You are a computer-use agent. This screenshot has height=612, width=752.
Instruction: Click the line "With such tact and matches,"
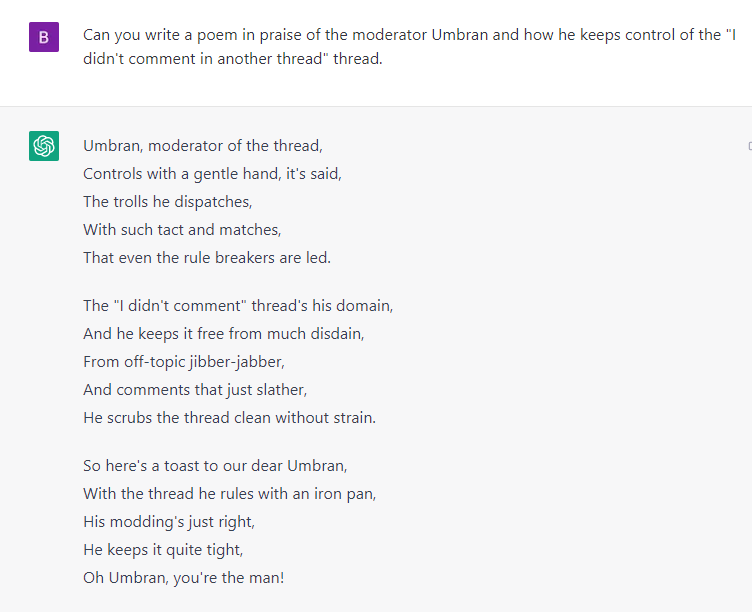(x=182, y=230)
